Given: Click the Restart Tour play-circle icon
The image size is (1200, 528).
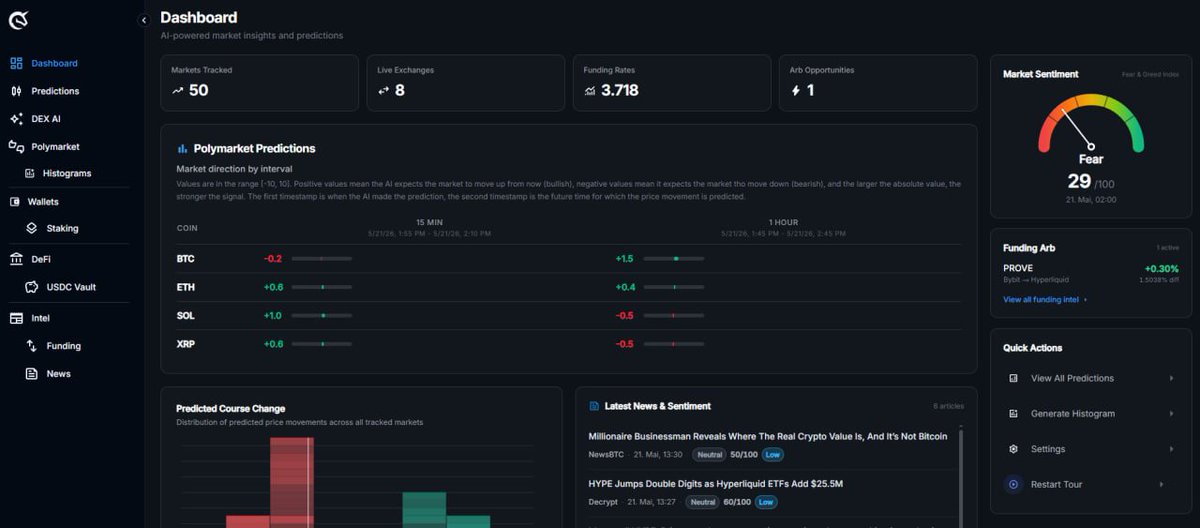Looking at the screenshot, I should pos(1013,484).
